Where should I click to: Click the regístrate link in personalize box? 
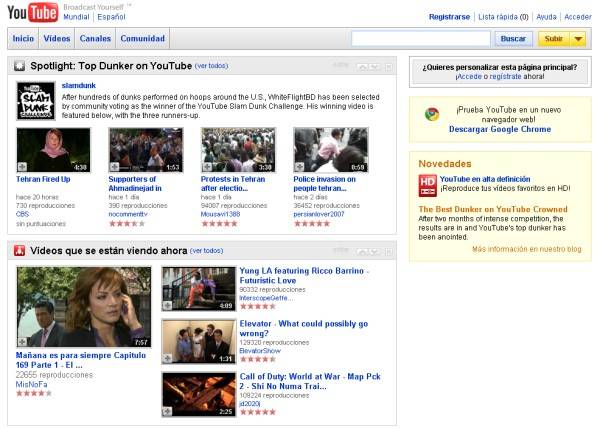point(505,76)
